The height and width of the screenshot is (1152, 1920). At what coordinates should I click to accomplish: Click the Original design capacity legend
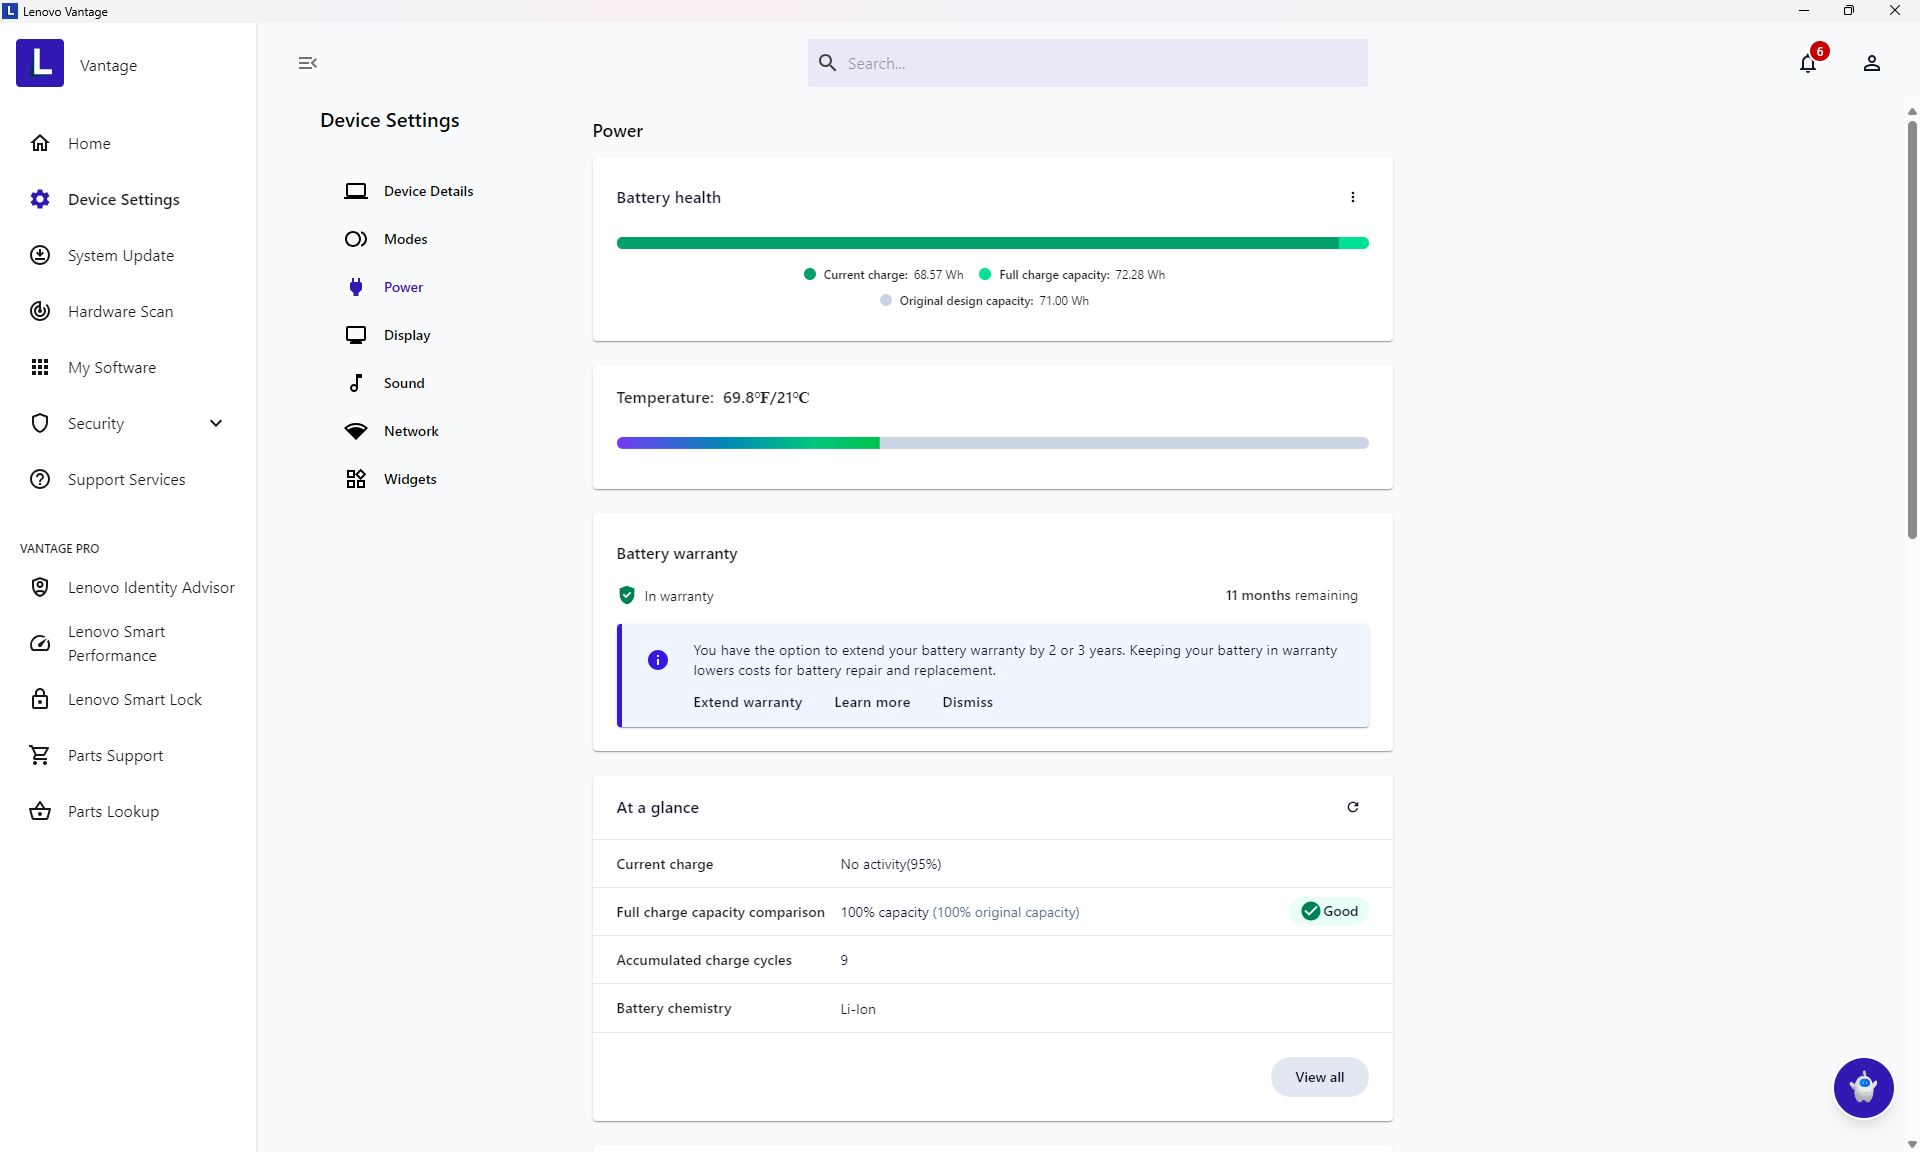tap(984, 301)
